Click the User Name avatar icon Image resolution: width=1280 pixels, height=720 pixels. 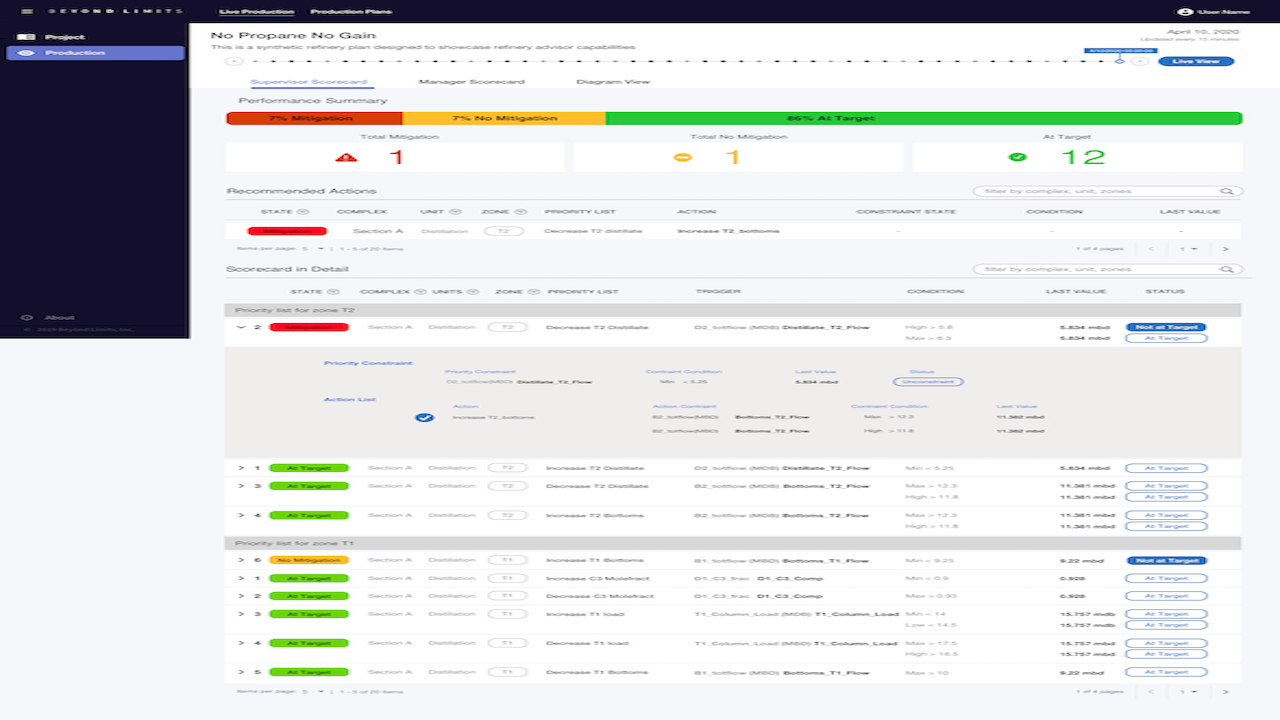[x=1185, y=11]
